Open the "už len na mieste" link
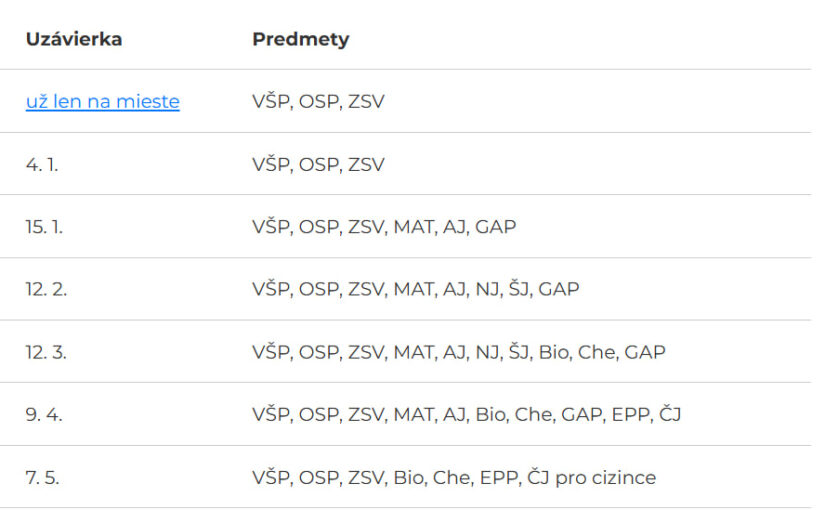 point(102,102)
